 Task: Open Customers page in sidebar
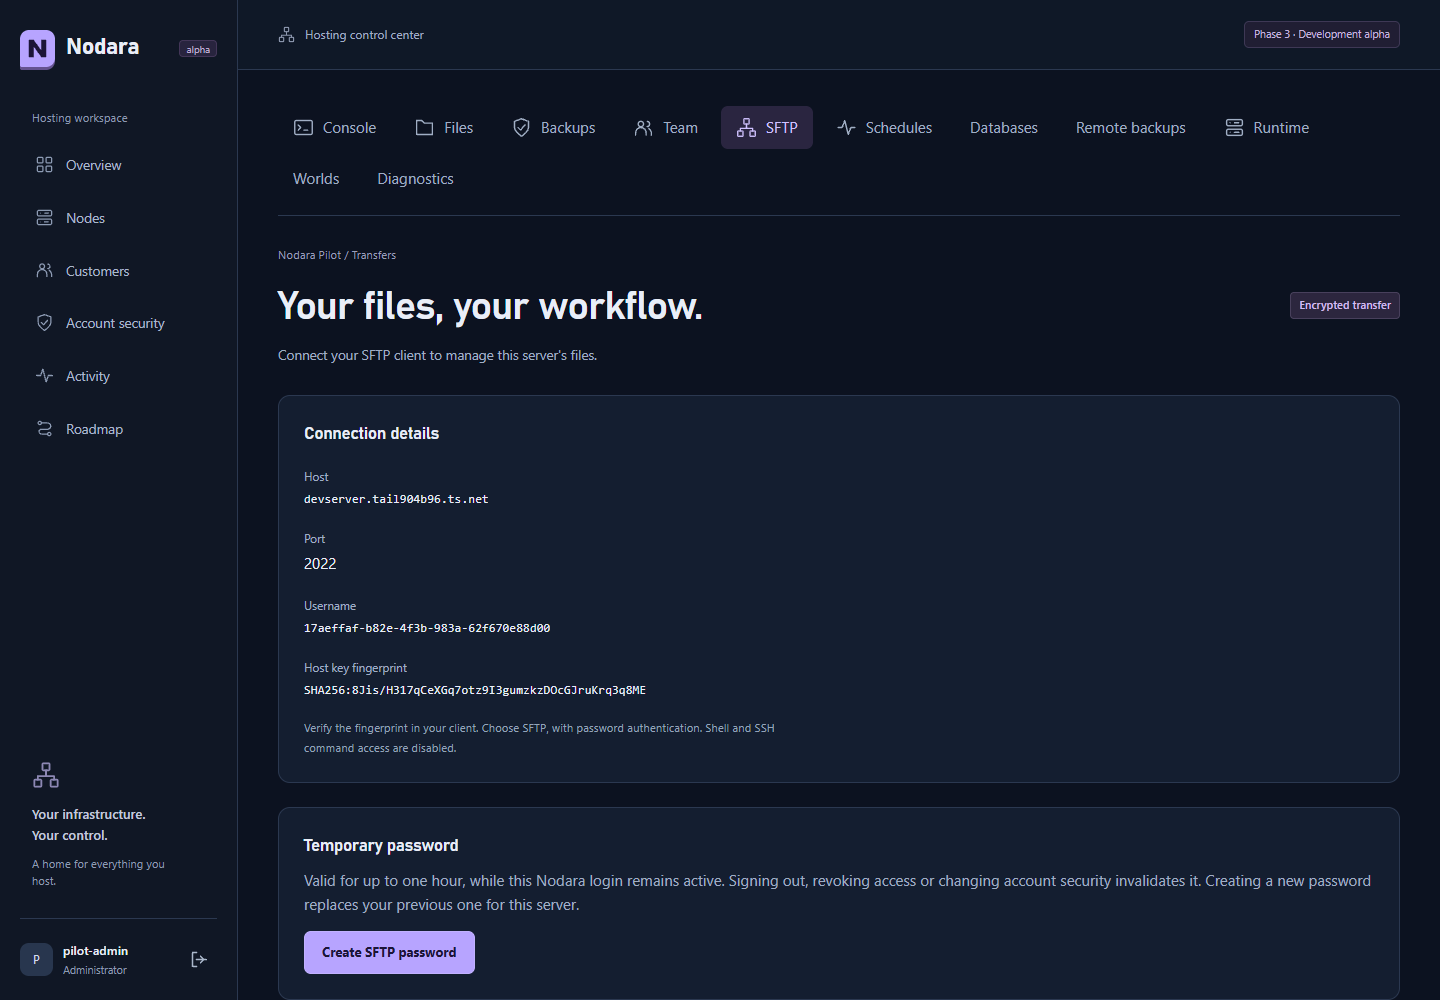(118, 271)
